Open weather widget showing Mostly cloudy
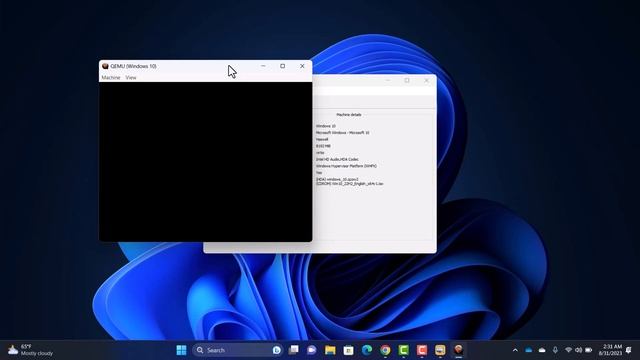Viewport: 640px width, 360px height. 31,350
